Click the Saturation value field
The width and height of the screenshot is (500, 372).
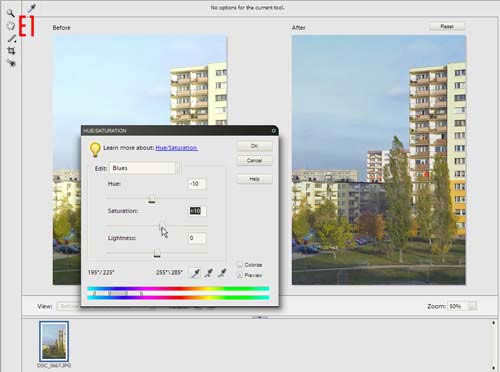[x=197, y=211]
